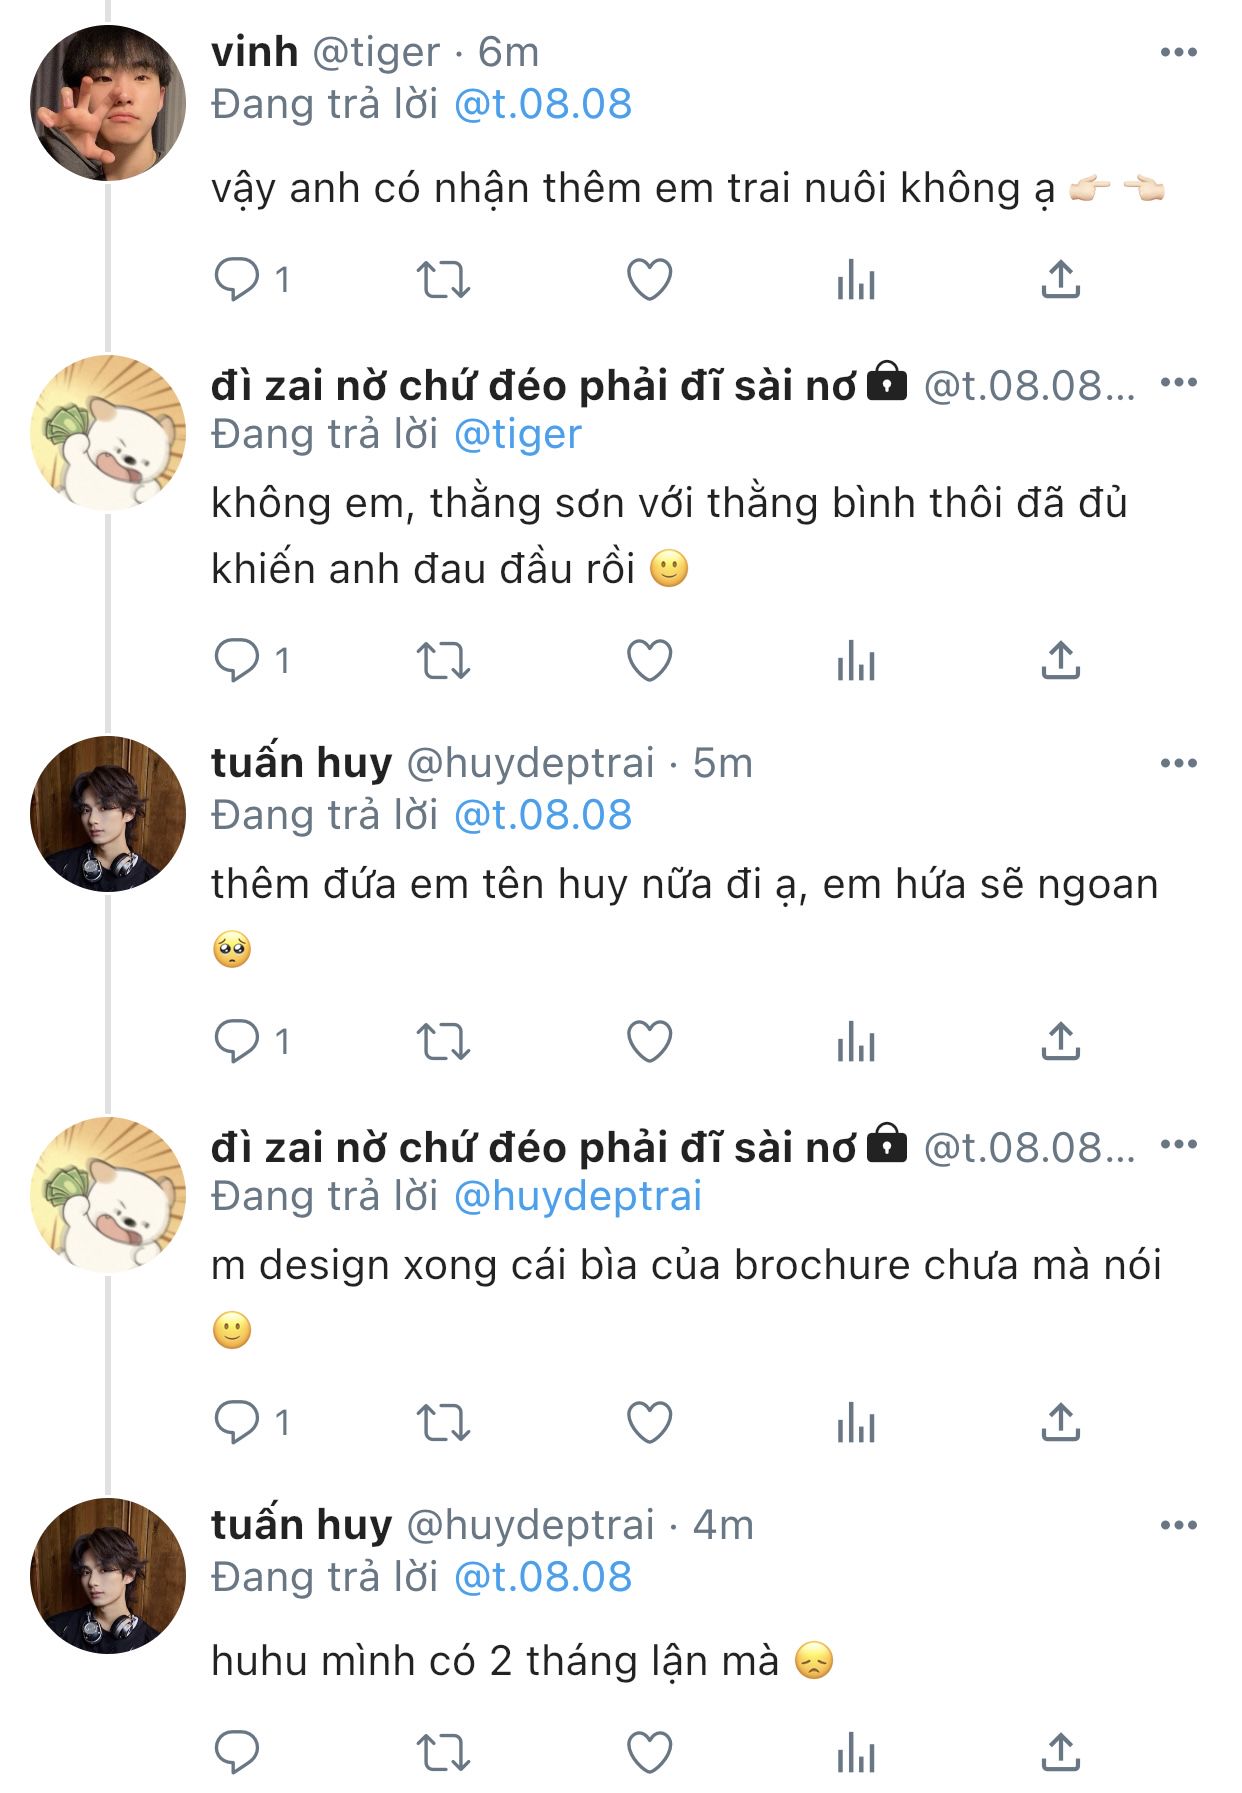
Task: View analytics of tuấn huy's 5m tweet
Action: (x=855, y=1043)
